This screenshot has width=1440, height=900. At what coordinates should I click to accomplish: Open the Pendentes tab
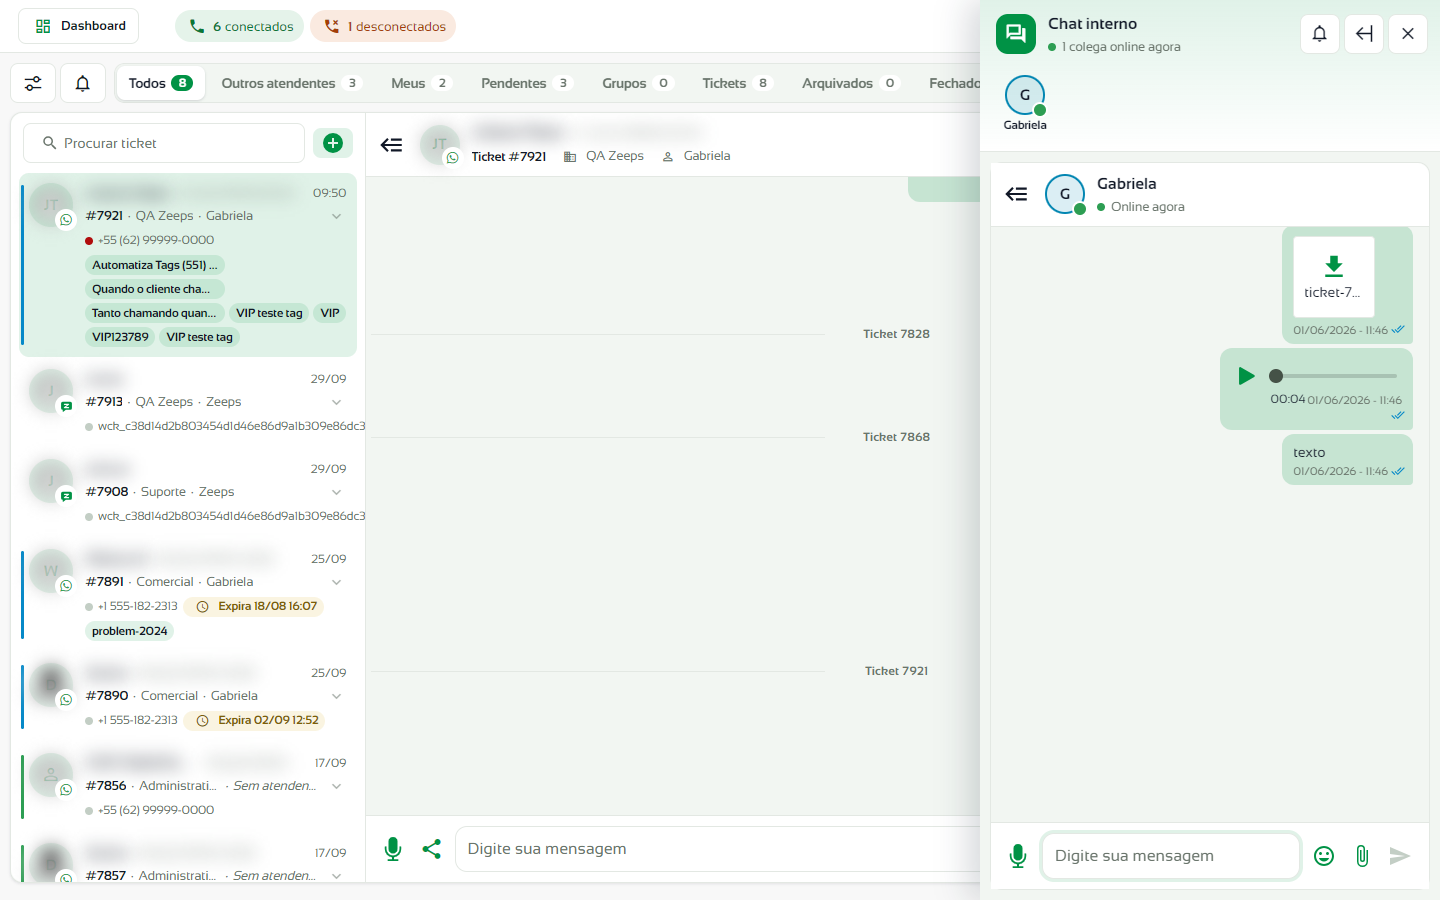click(526, 83)
